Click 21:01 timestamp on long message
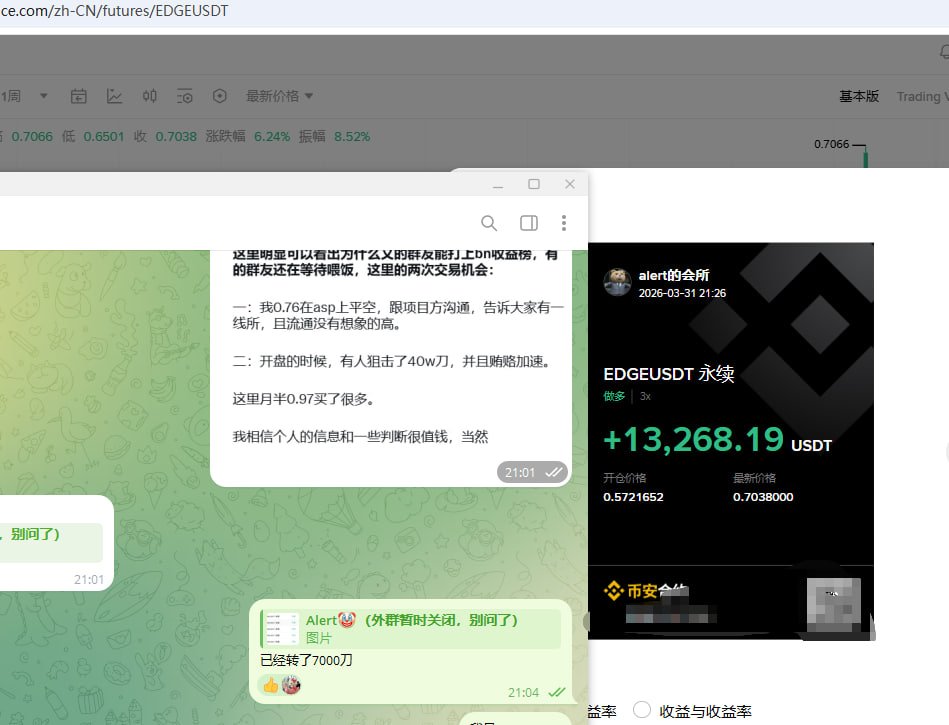This screenshot has width=949, height=725. coord(520,473)
